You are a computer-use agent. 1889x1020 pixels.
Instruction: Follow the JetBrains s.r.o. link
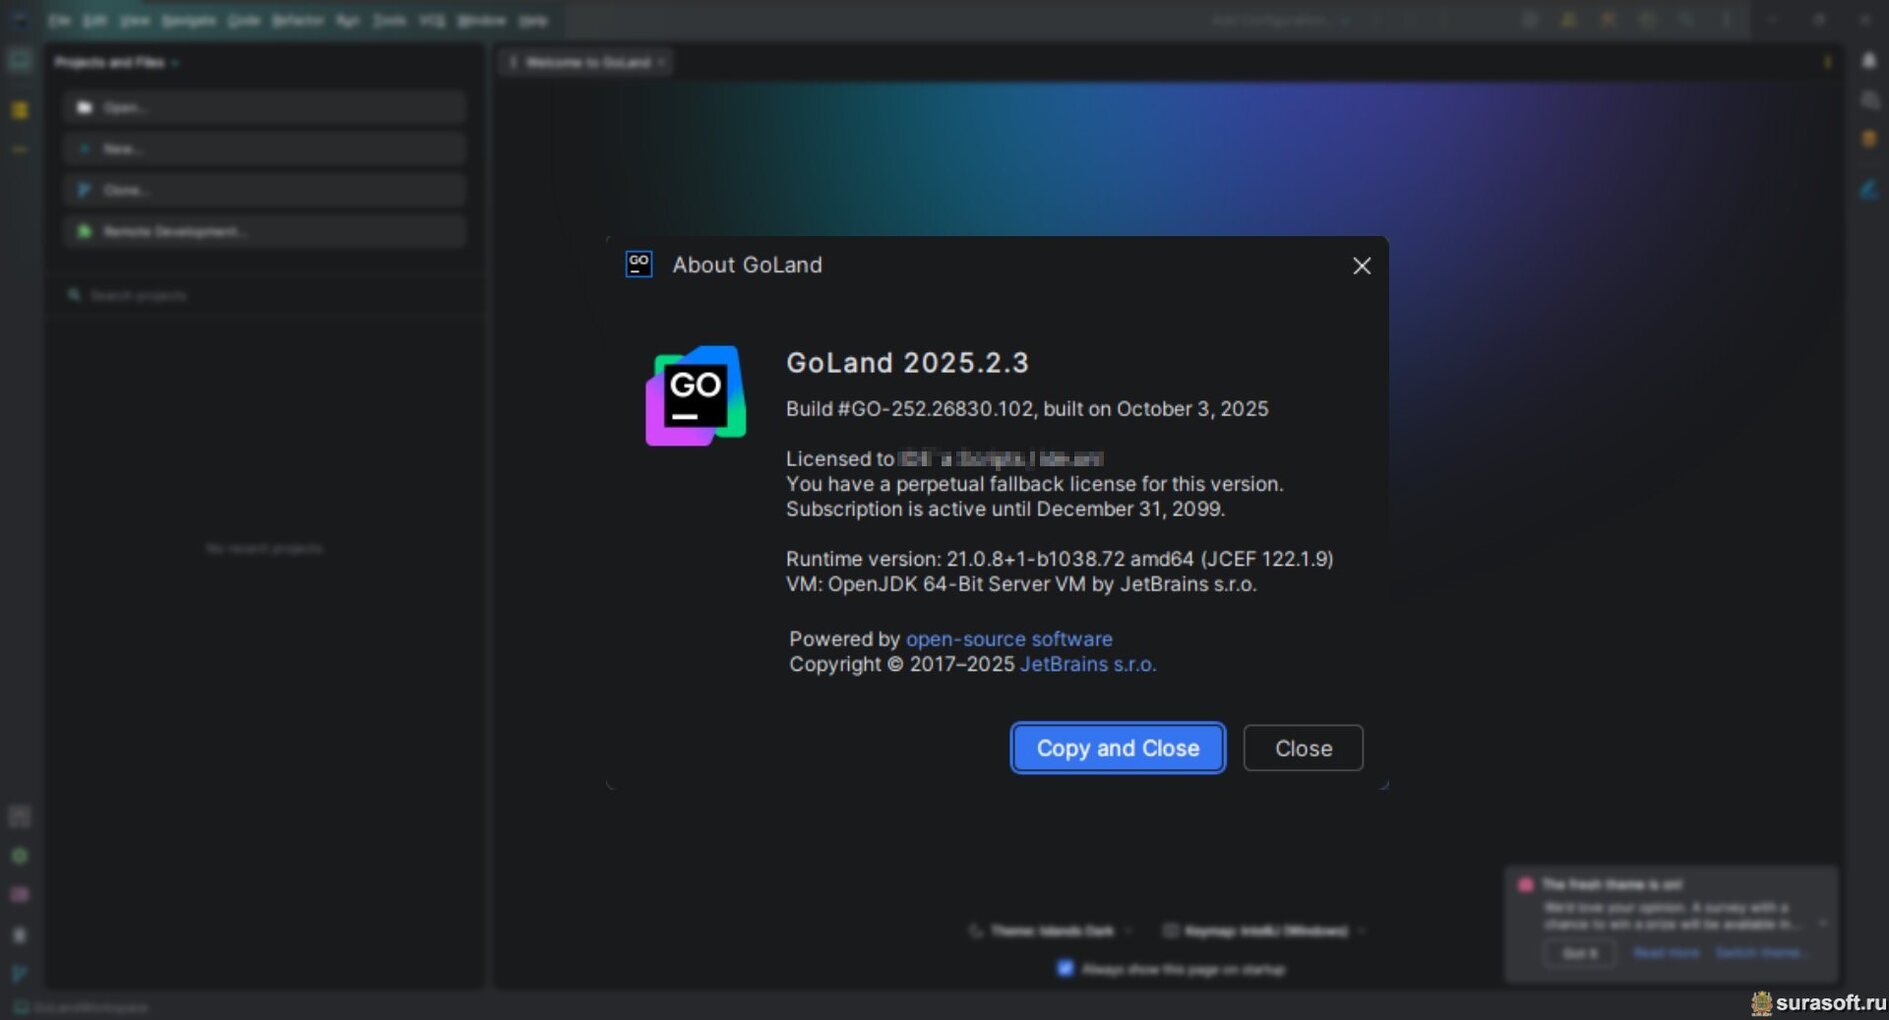(x=1088, y=664)
